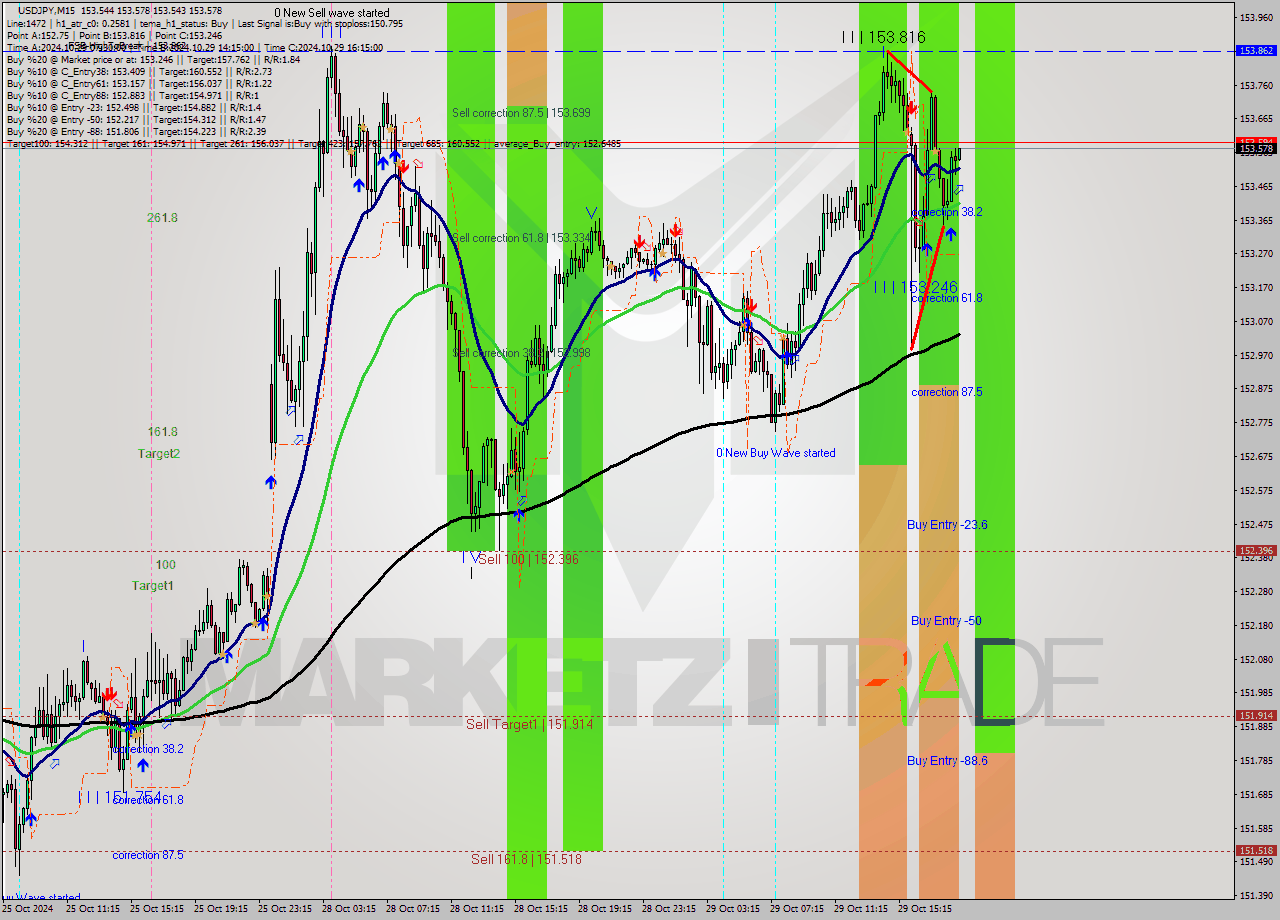
Task: Click the '| | | 153.246' point C label
Action: tap(915, 287)
